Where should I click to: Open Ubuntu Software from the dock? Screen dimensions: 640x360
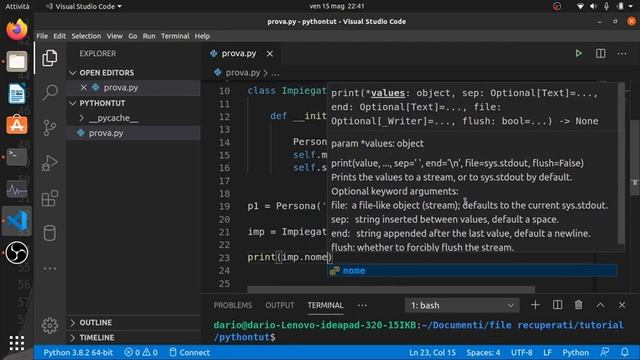tap(17, 125)
